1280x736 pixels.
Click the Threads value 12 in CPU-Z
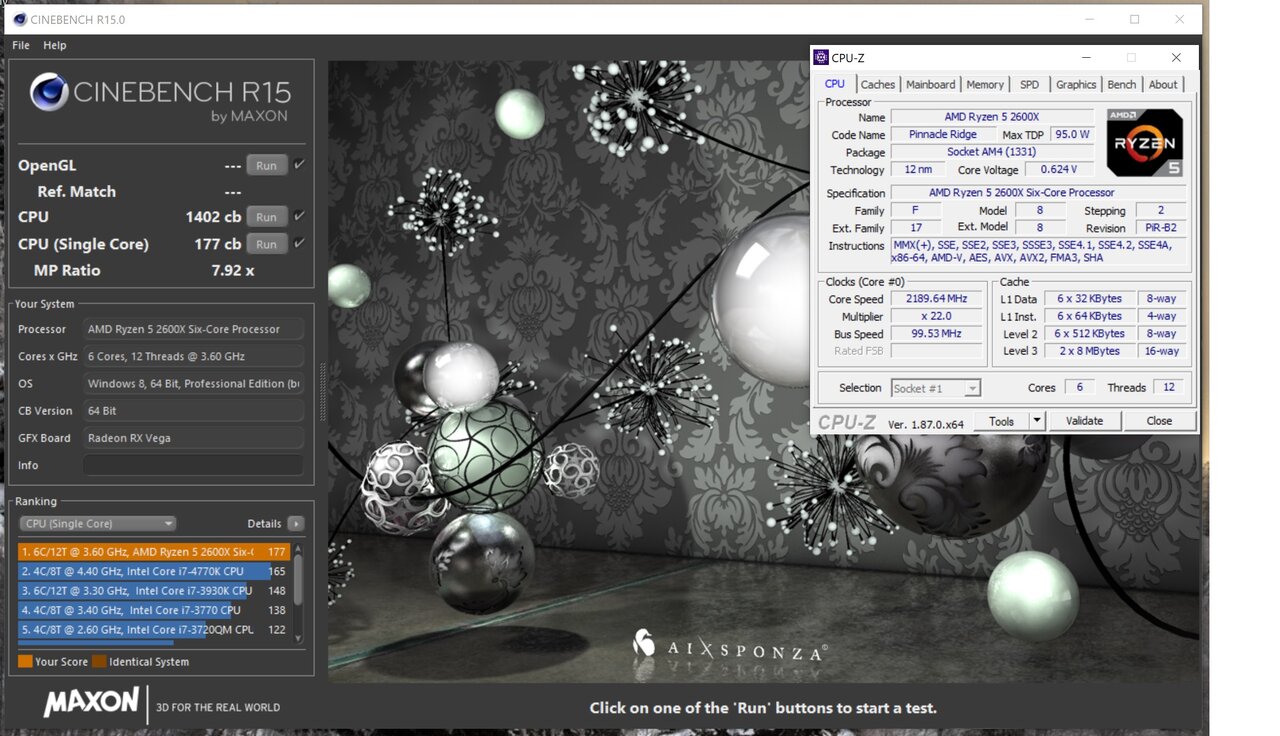coord(1169,388)
